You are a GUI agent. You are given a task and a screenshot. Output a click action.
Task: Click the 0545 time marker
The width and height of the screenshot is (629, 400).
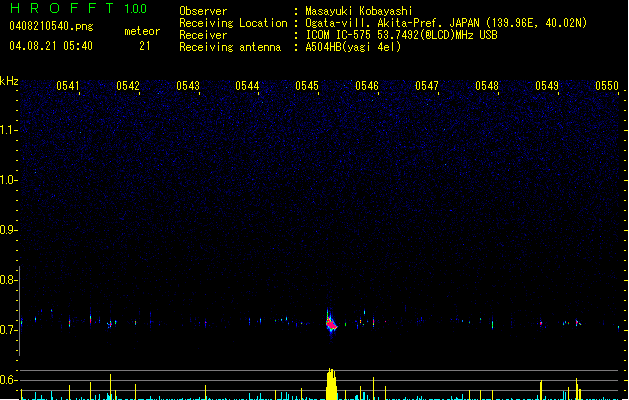[307, 86]
